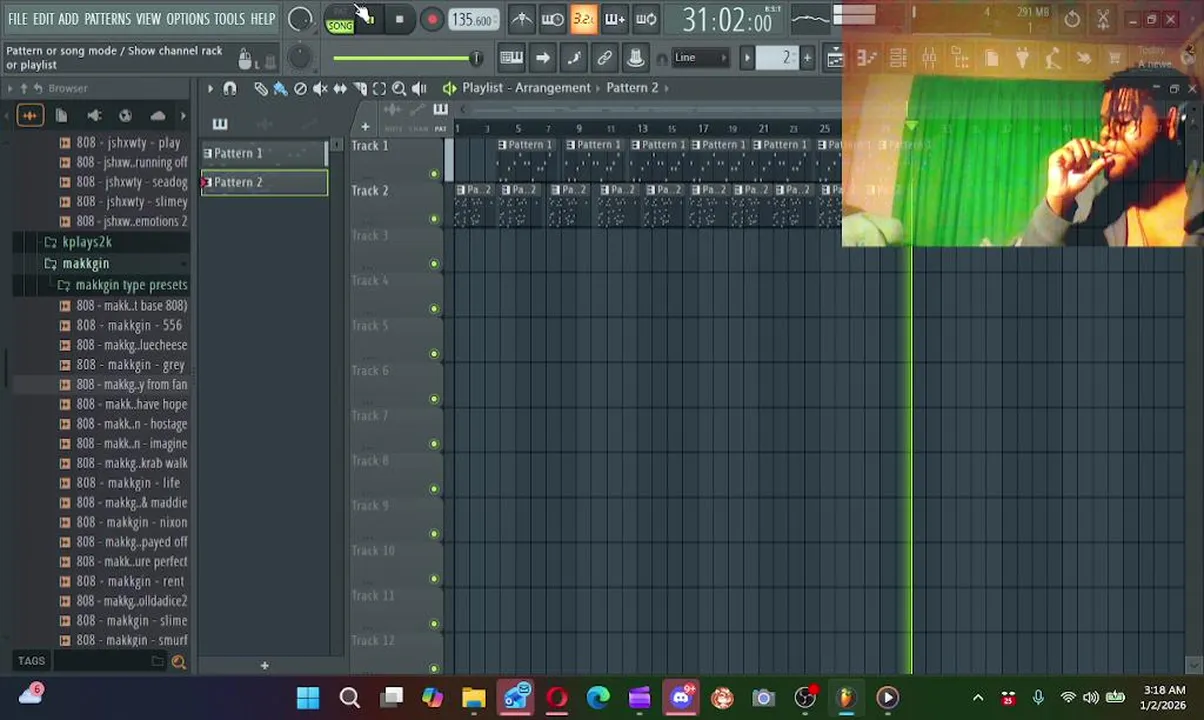The image size is (1204, 720).
Task: Open the ADD menu
Action: click(x=68, y=19)
